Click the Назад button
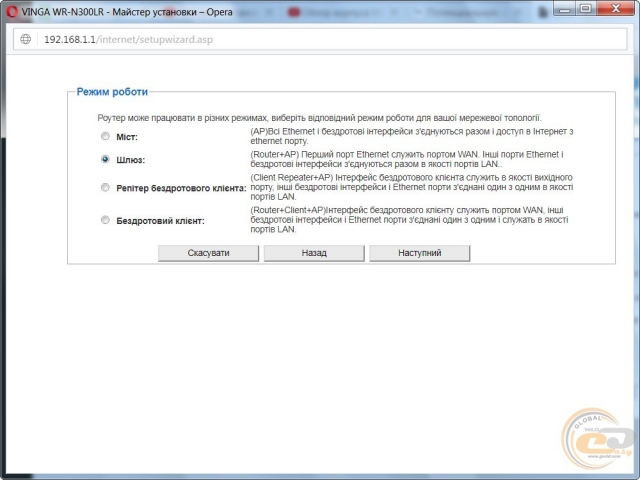The image size is (640, 480). point(314,253)
